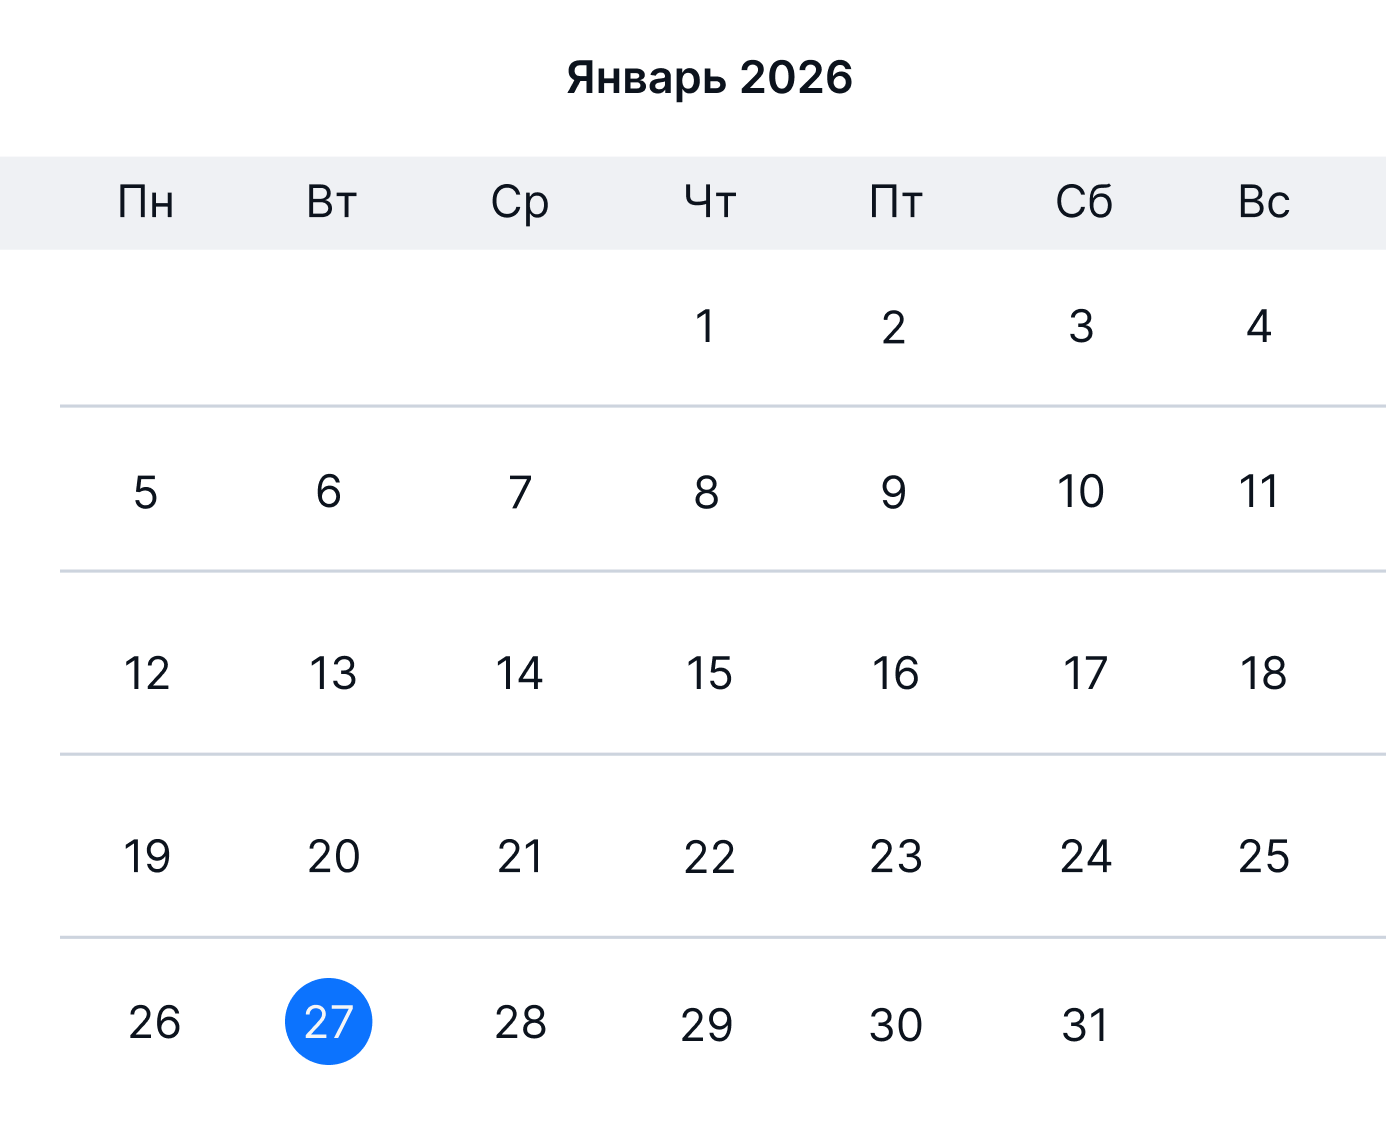Click the Вс weekday header
Screen dimensions: 1386x1122
pos(1263,202)
